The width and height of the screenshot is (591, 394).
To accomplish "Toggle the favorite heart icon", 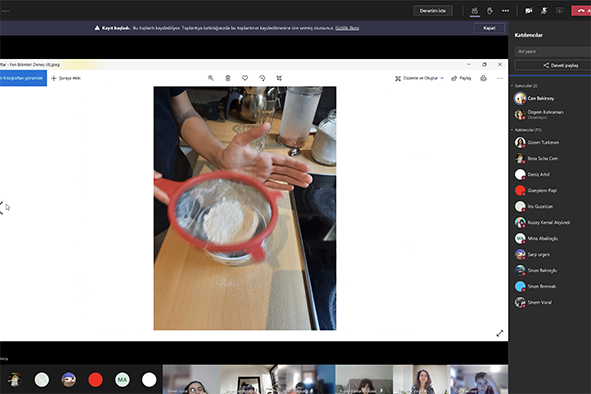I will click(245, 78).
